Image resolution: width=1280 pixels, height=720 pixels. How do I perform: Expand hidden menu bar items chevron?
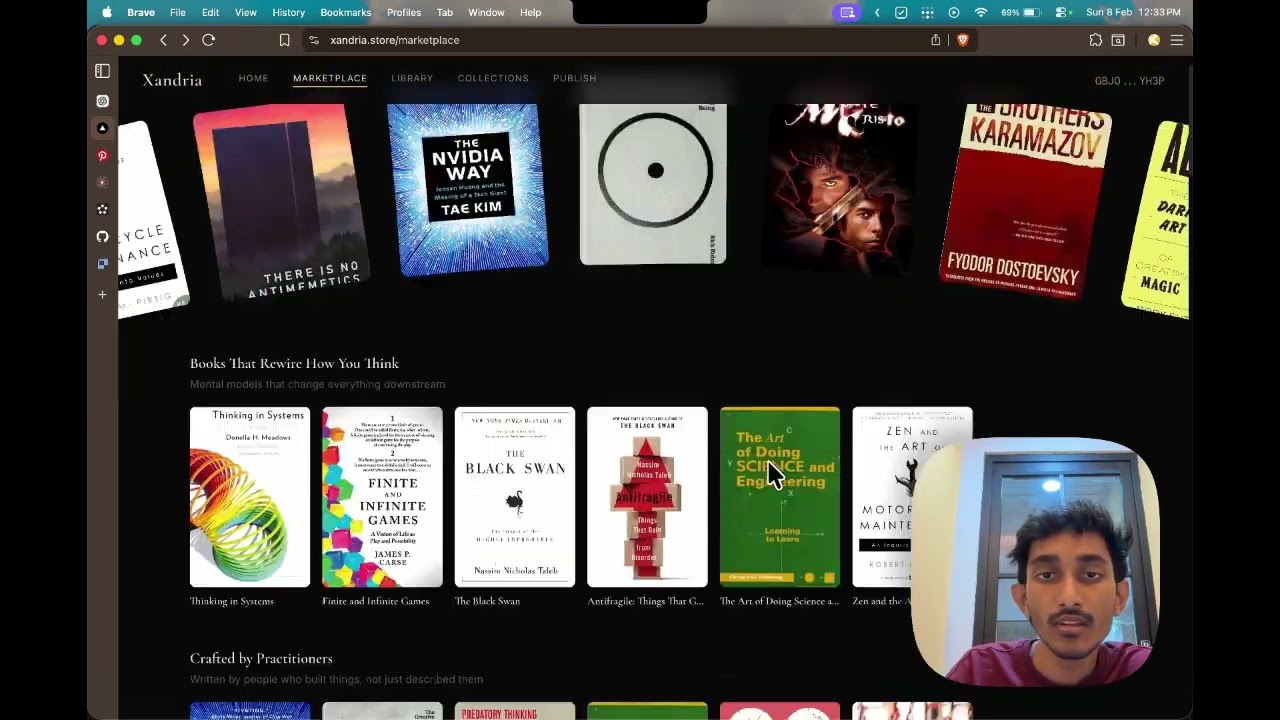[x=877, y=13]
